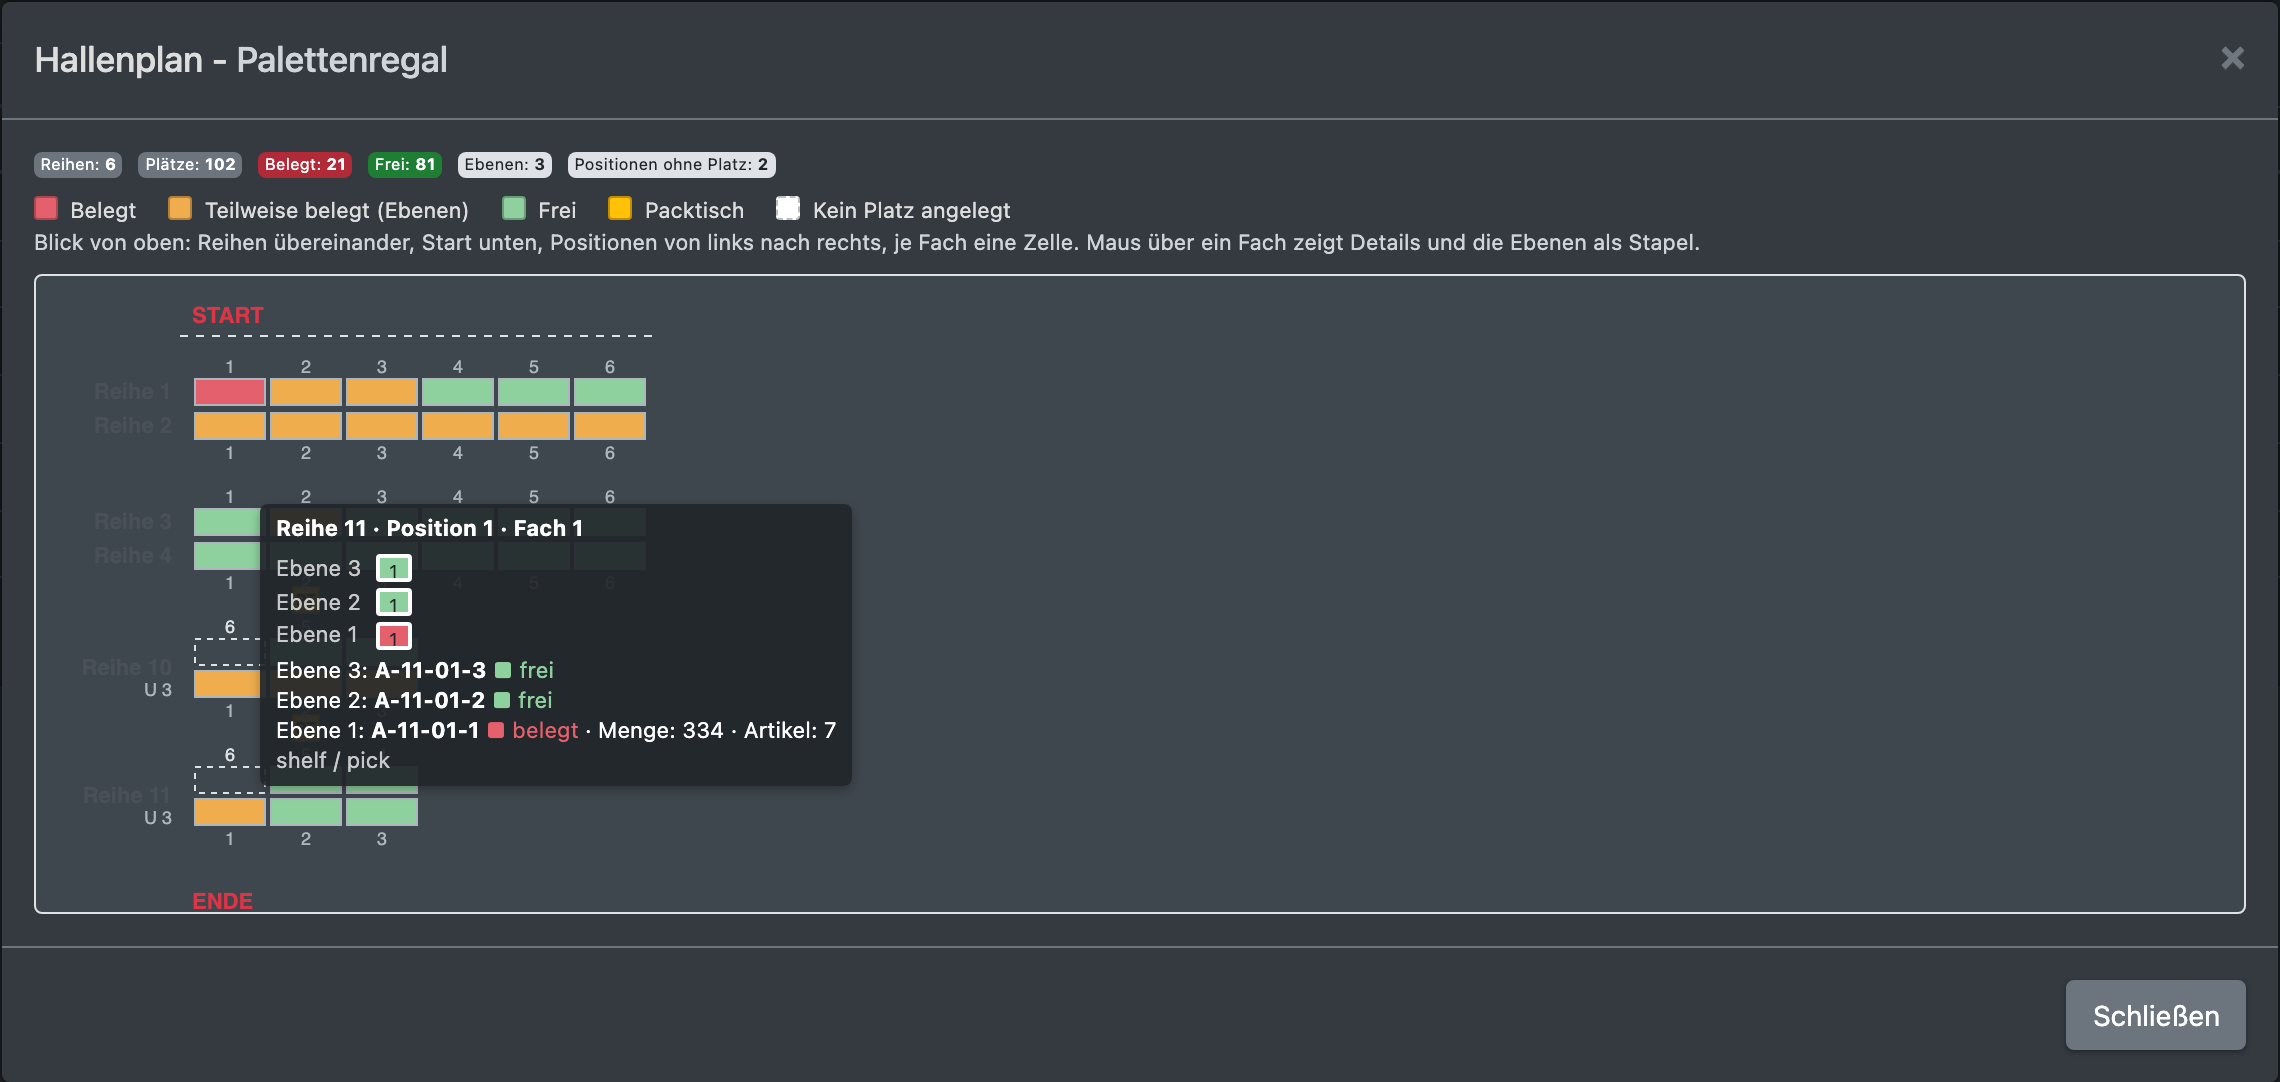The width and height of the screenshot is (2280, 1082).
Task: Select the green cell at Reihe 1 position 5
Action: click(534, 392)
